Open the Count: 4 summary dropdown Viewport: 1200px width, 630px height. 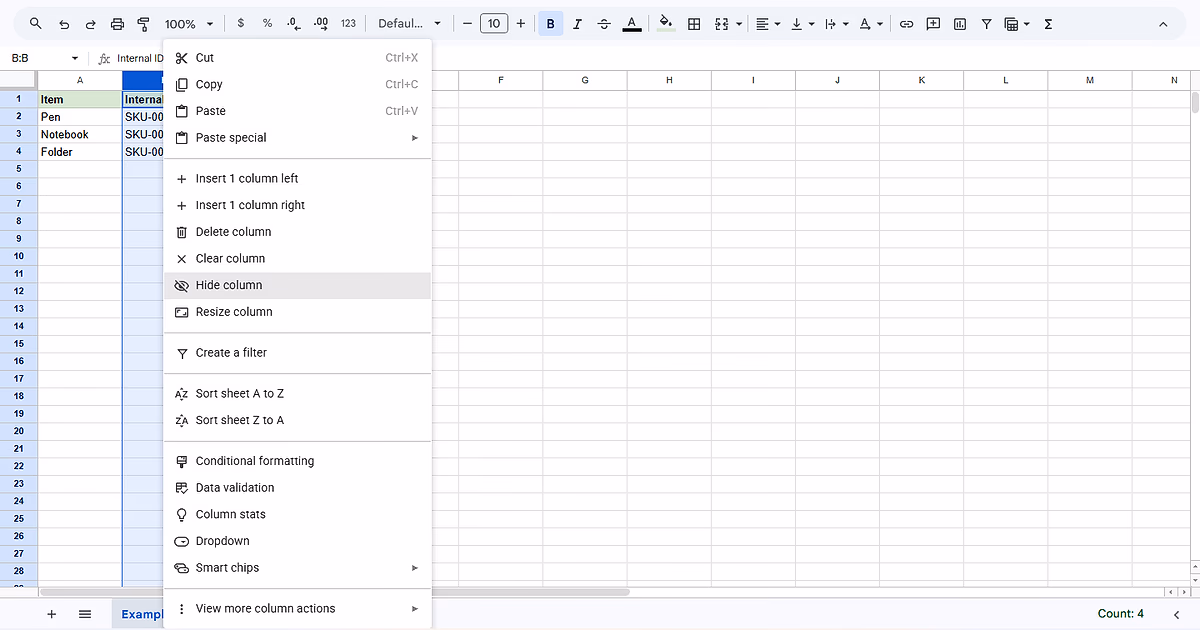pyautogui.click(x=1121, y=614)
